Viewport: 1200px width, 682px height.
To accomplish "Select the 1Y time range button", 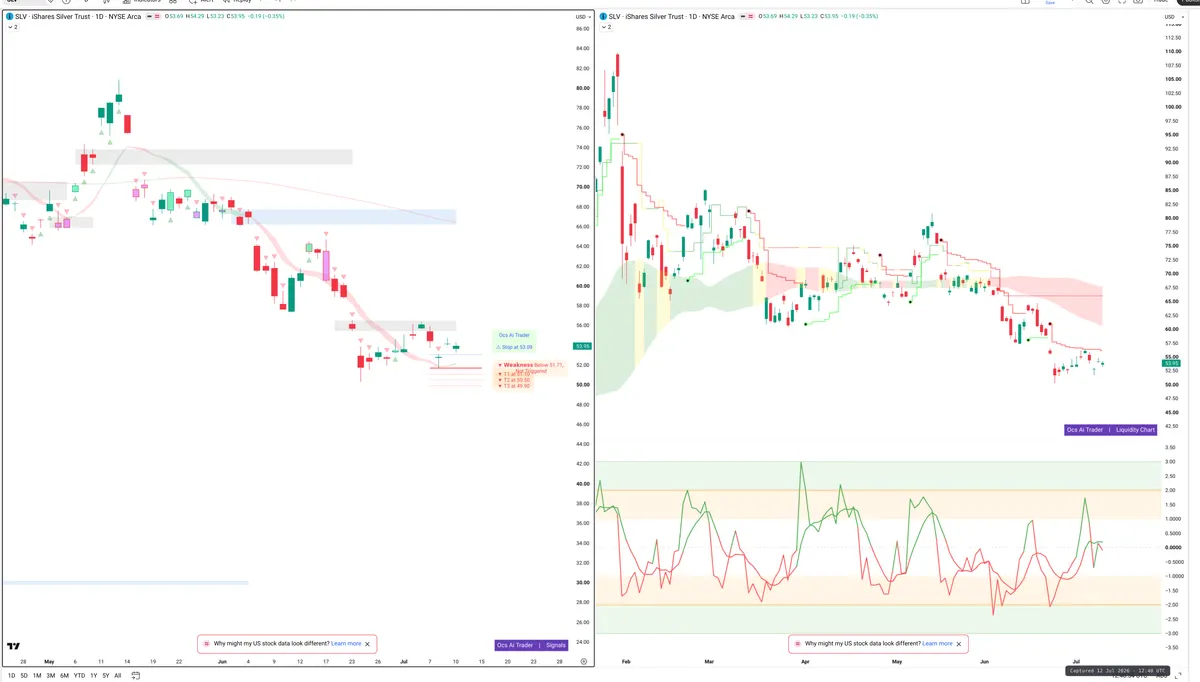I will [x=93, y=676].
